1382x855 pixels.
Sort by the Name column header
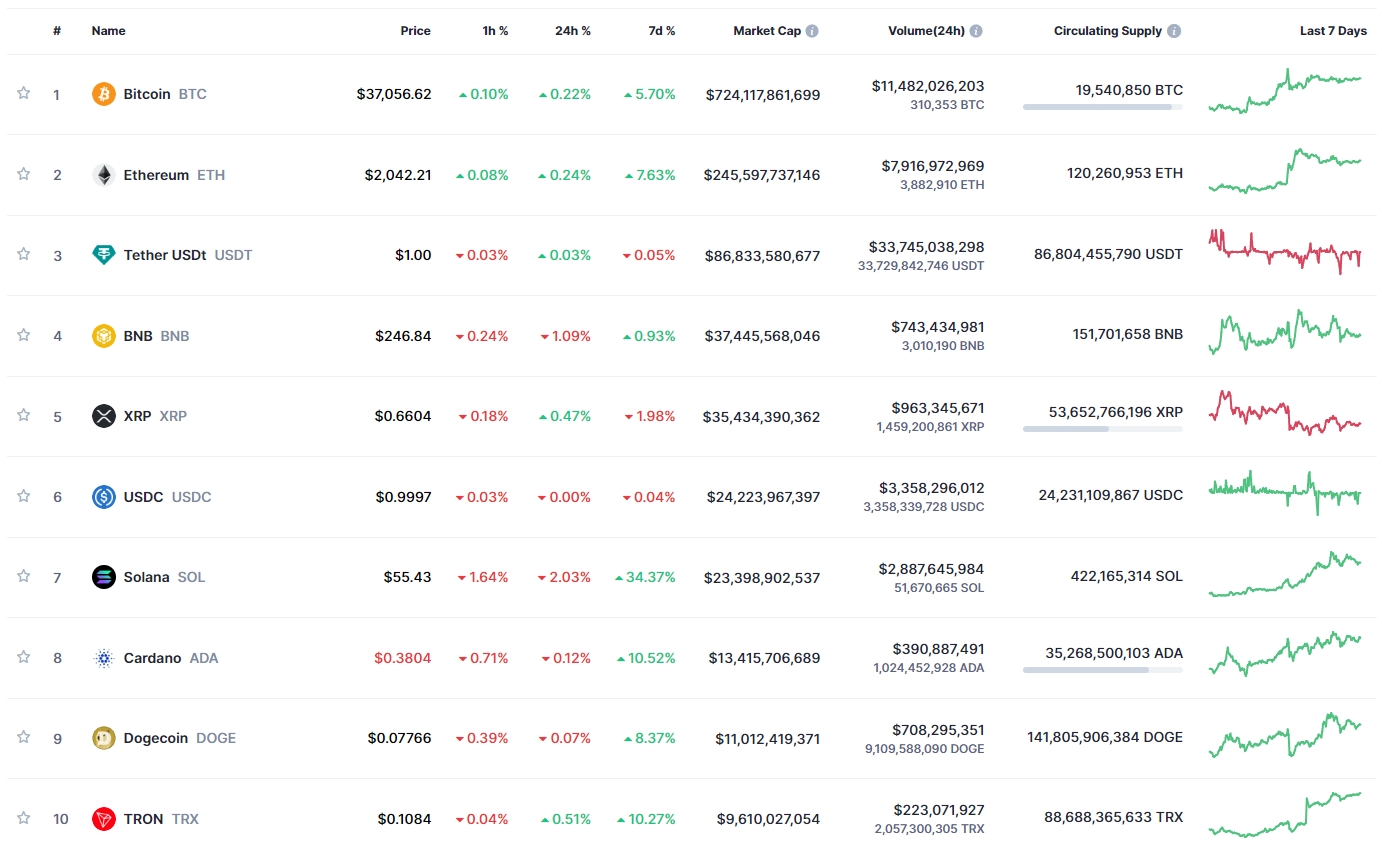pyautogui.click(x=109, y=31)
